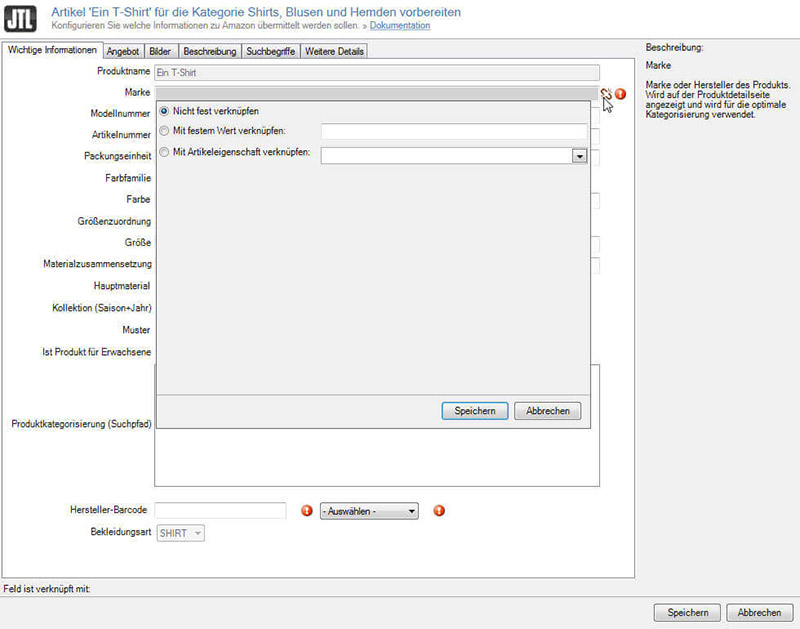This screenshot has width=800, height=629.
Task: Open the Dokumentation link
Action: point(400,25)
